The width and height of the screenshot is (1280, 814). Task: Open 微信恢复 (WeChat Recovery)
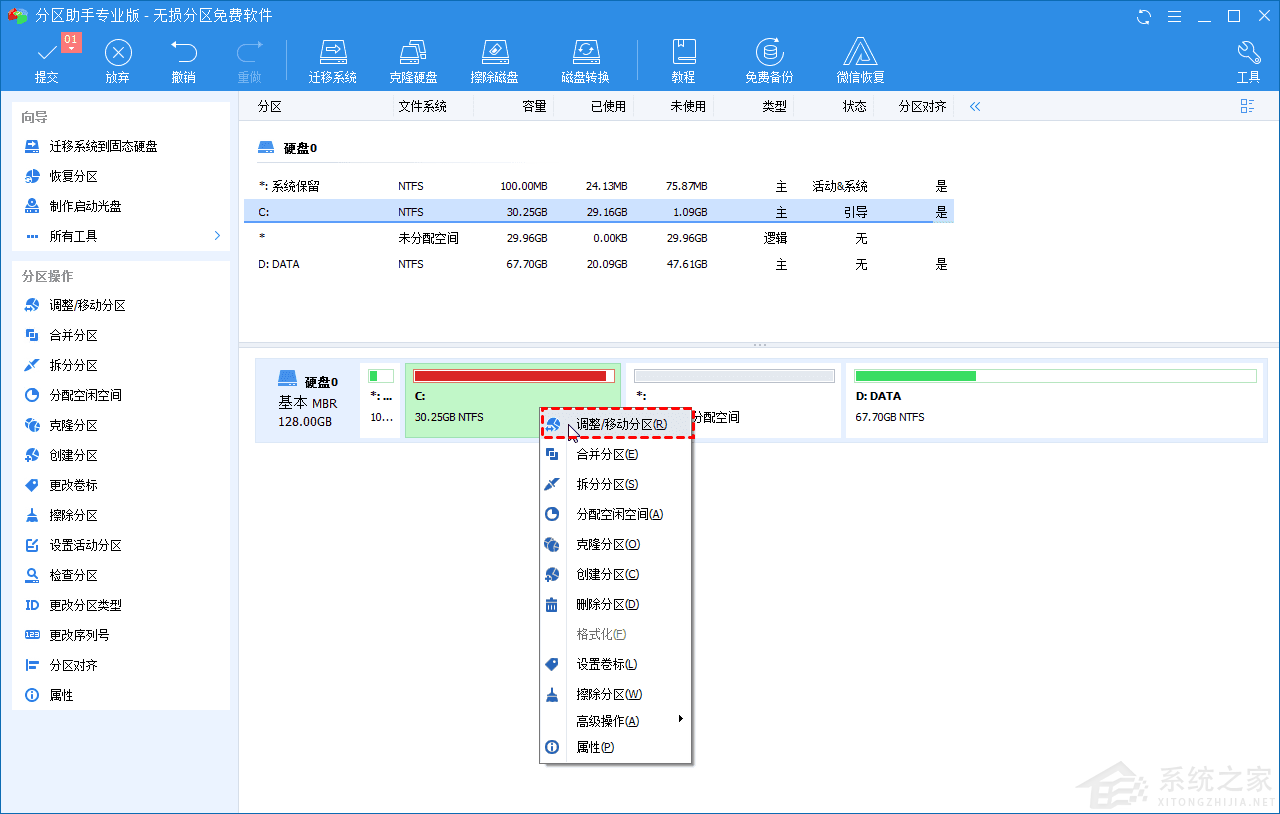point(859,58)
